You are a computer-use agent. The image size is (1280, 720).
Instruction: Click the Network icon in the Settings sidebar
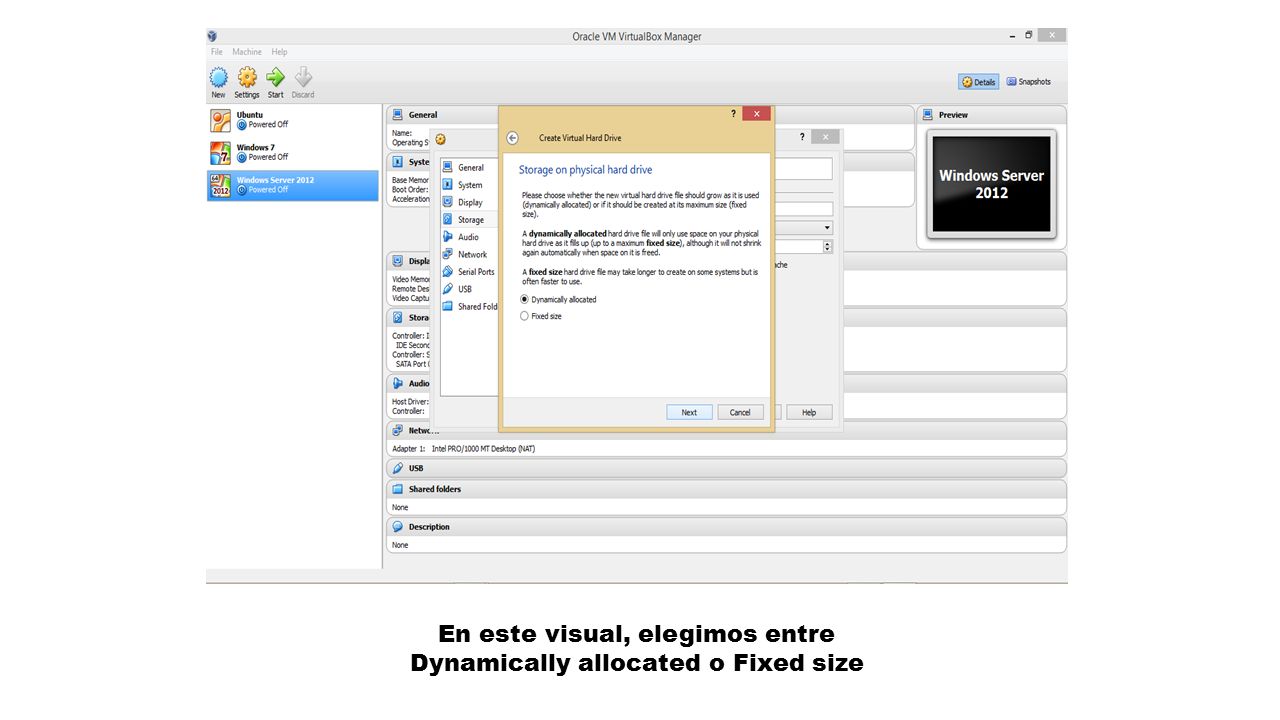point(448,254)
